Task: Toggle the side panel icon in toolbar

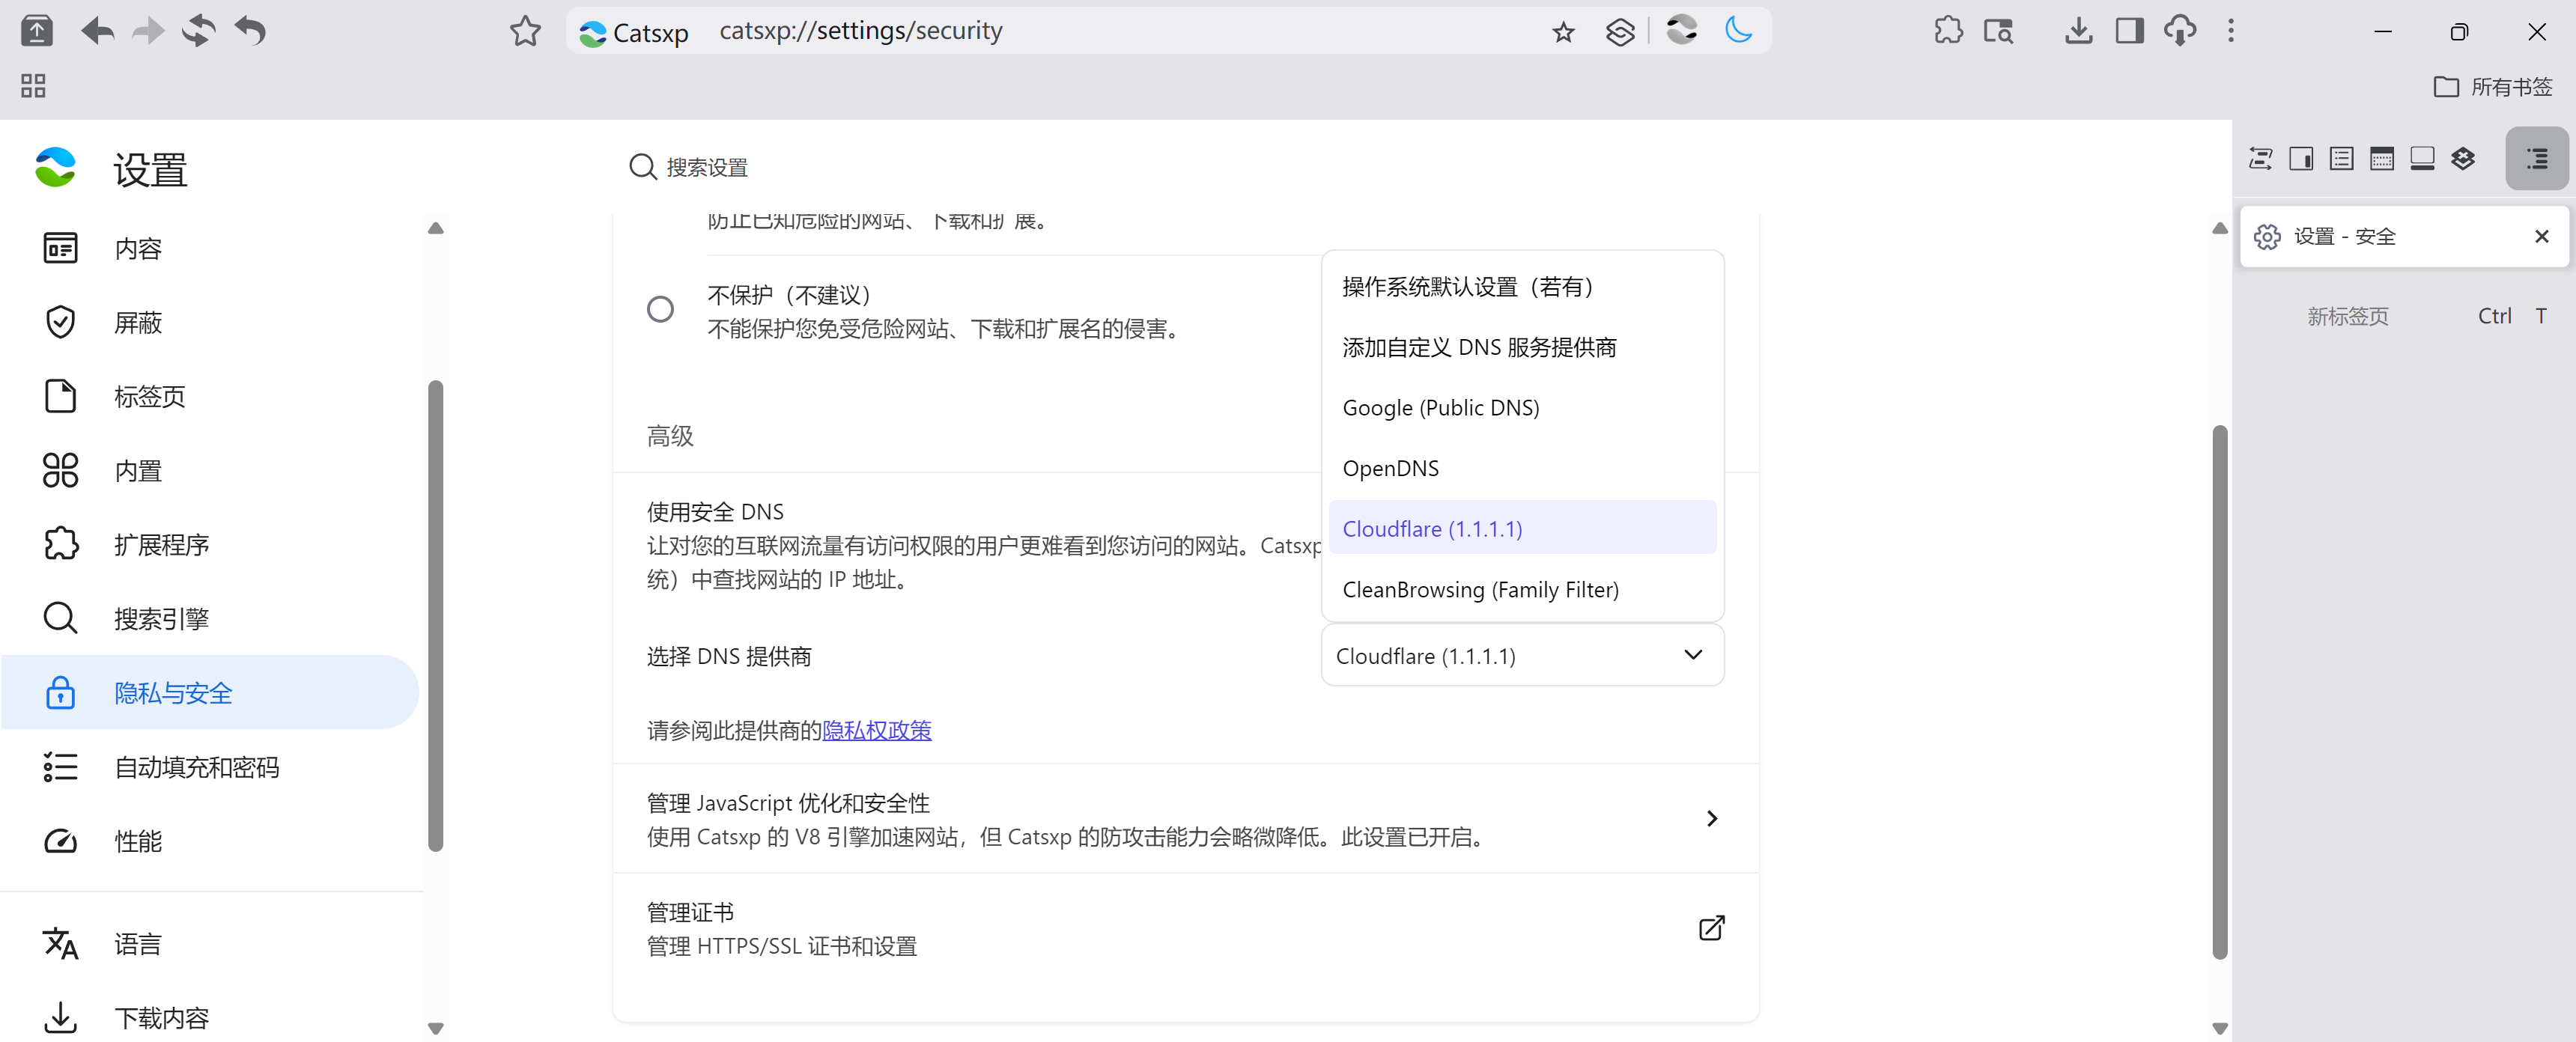Action: tap(2129, 30)
